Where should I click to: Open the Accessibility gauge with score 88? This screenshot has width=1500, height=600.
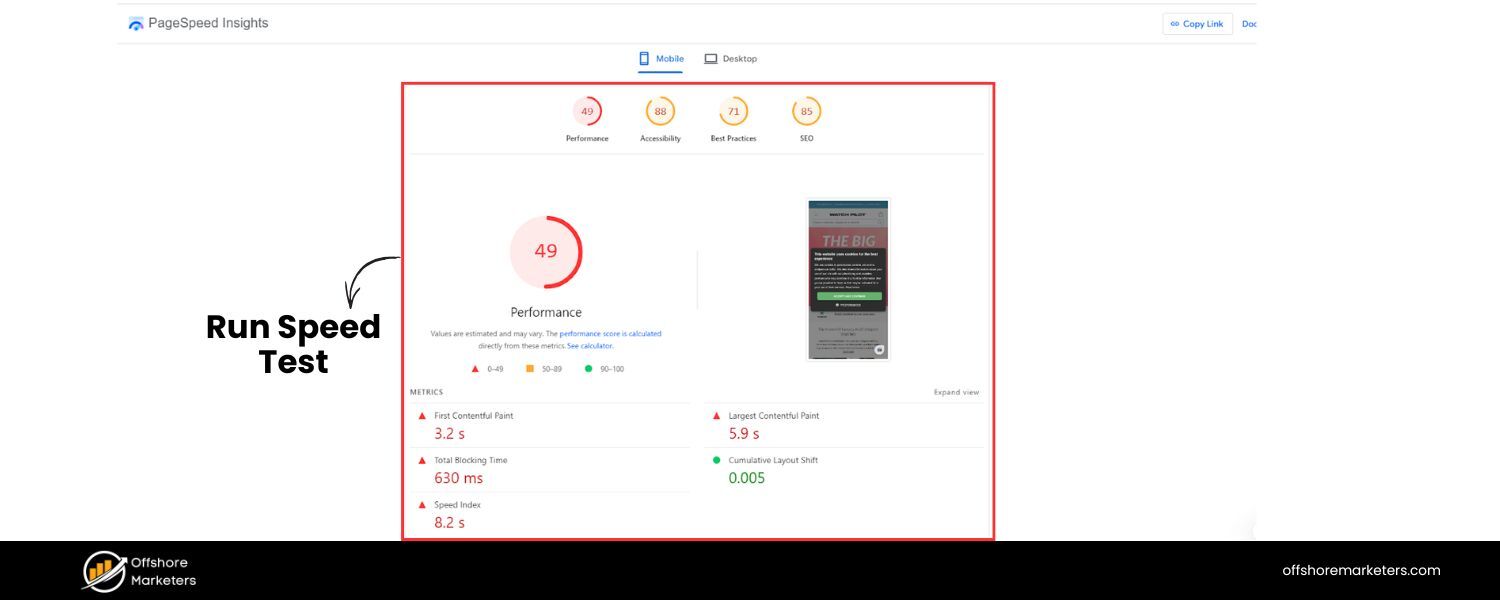660,111
